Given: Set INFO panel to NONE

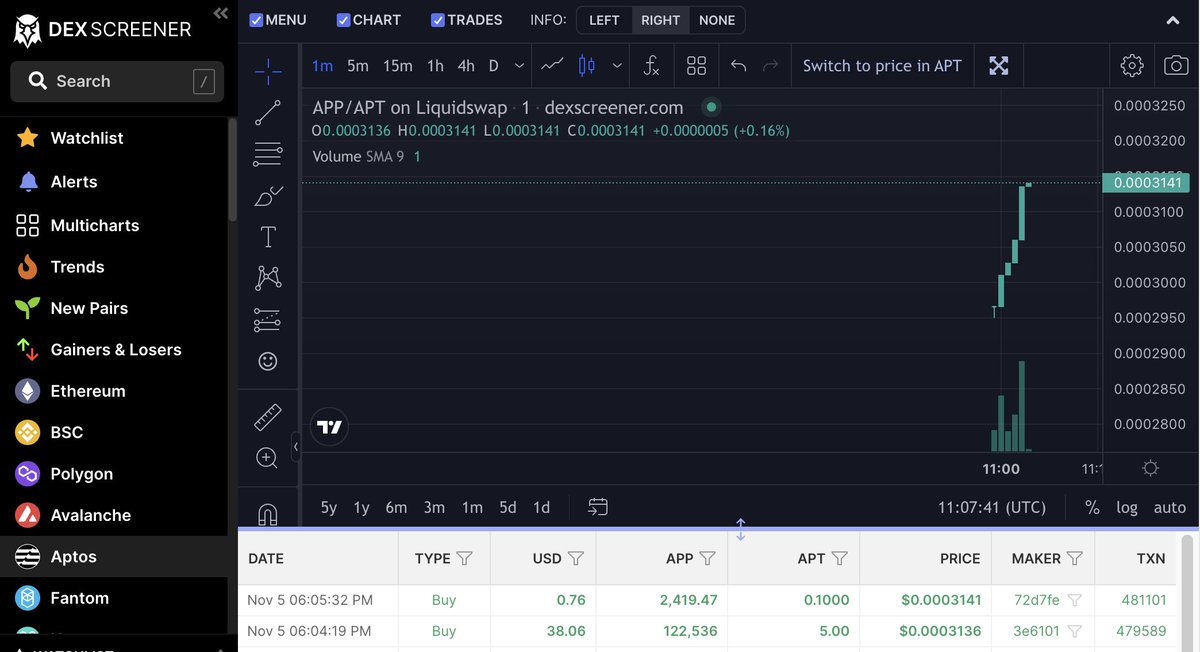Looking at the screenshot, I should click(717, 20).
